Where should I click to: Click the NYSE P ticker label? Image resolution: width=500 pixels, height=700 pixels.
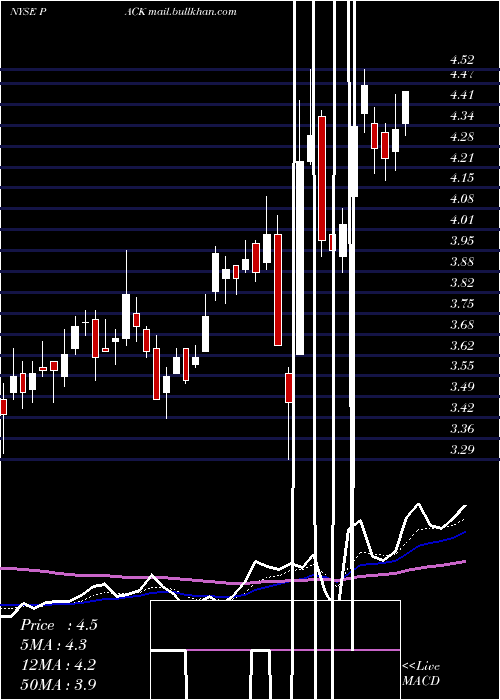[x=29, y=12]
